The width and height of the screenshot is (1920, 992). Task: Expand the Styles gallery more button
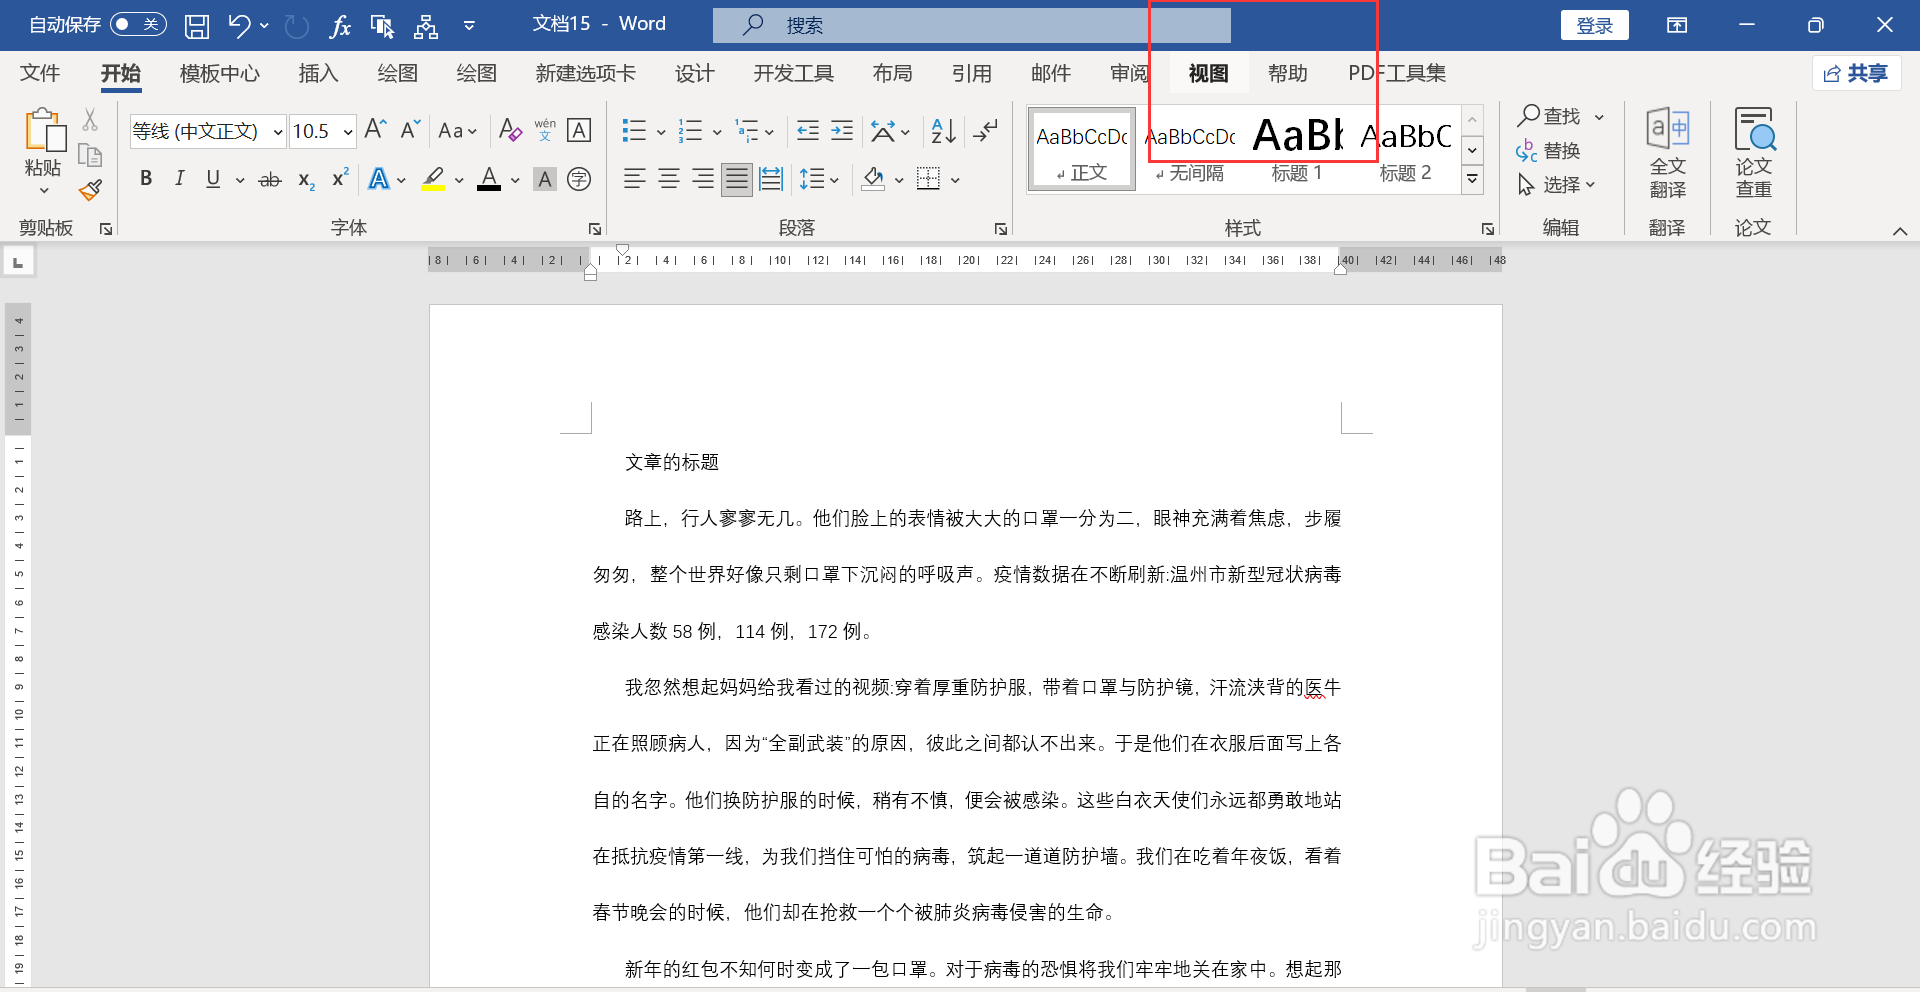[x=1472, y=180]
